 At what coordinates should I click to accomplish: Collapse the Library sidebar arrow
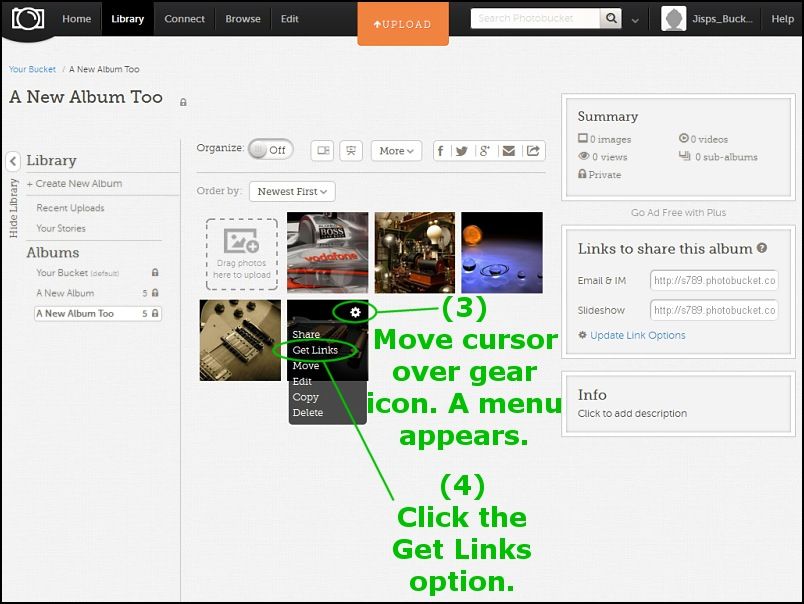point(13,161)
